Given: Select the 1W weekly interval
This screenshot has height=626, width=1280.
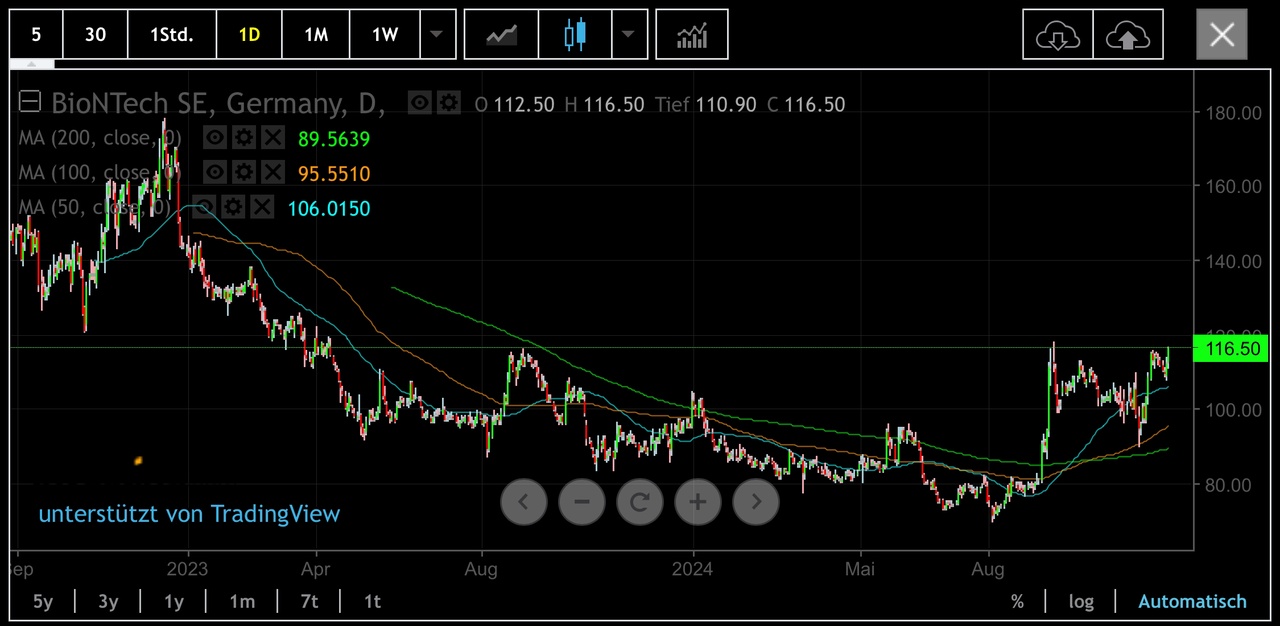Looking at the screenshot, I should (385, 35).
